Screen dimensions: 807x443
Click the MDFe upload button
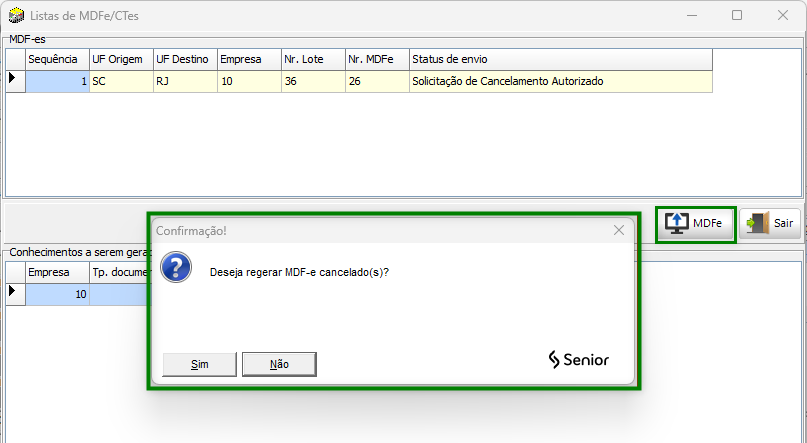(697, 224)
